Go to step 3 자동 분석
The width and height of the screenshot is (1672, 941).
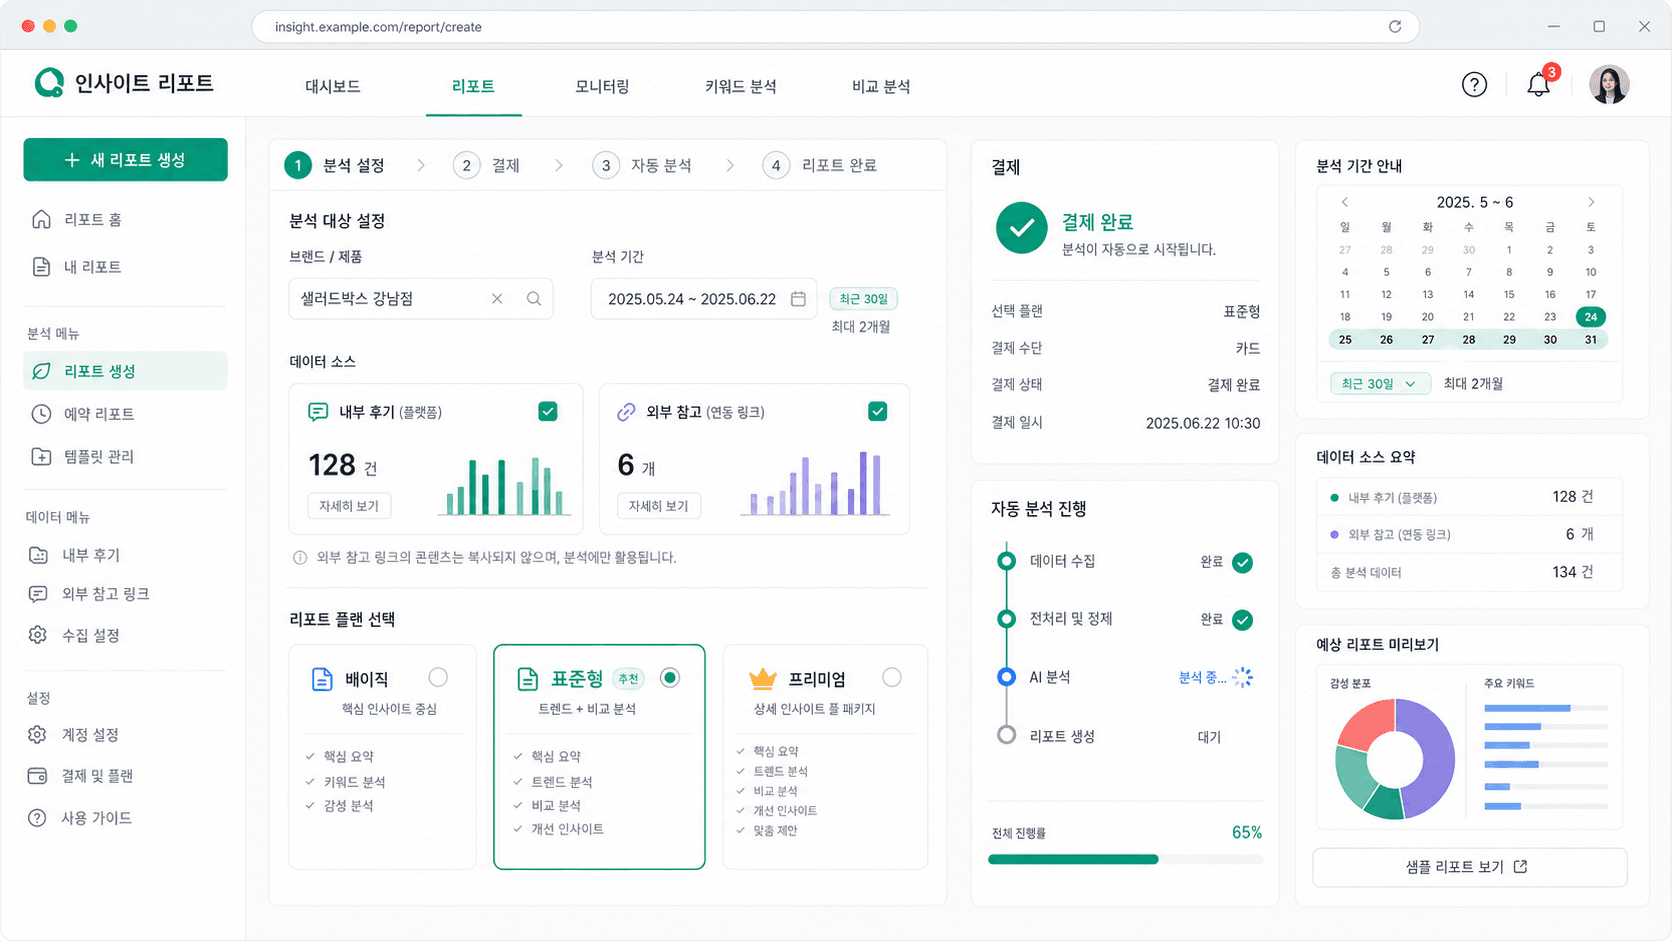643,165
